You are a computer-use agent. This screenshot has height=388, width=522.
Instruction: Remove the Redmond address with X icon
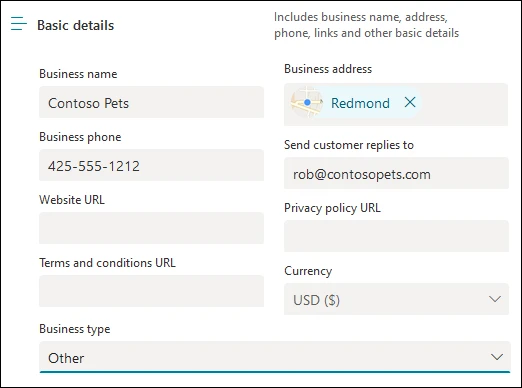click(x=410, y=102)
